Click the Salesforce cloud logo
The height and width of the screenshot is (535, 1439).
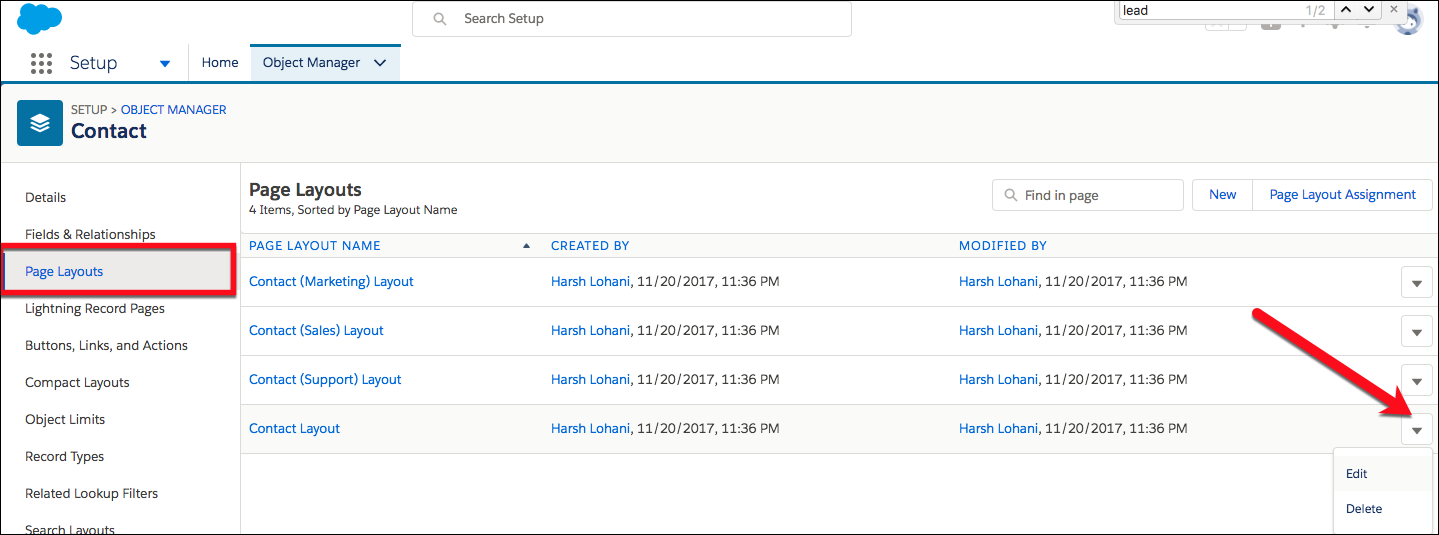point(40,18)
